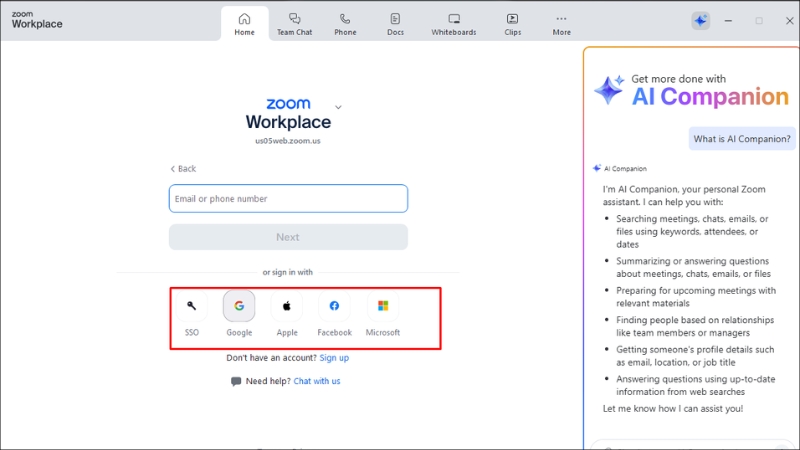This screenshot has width=800, height=450.
Task: Open the Sign up link
Action: click(x=334, y=358)
